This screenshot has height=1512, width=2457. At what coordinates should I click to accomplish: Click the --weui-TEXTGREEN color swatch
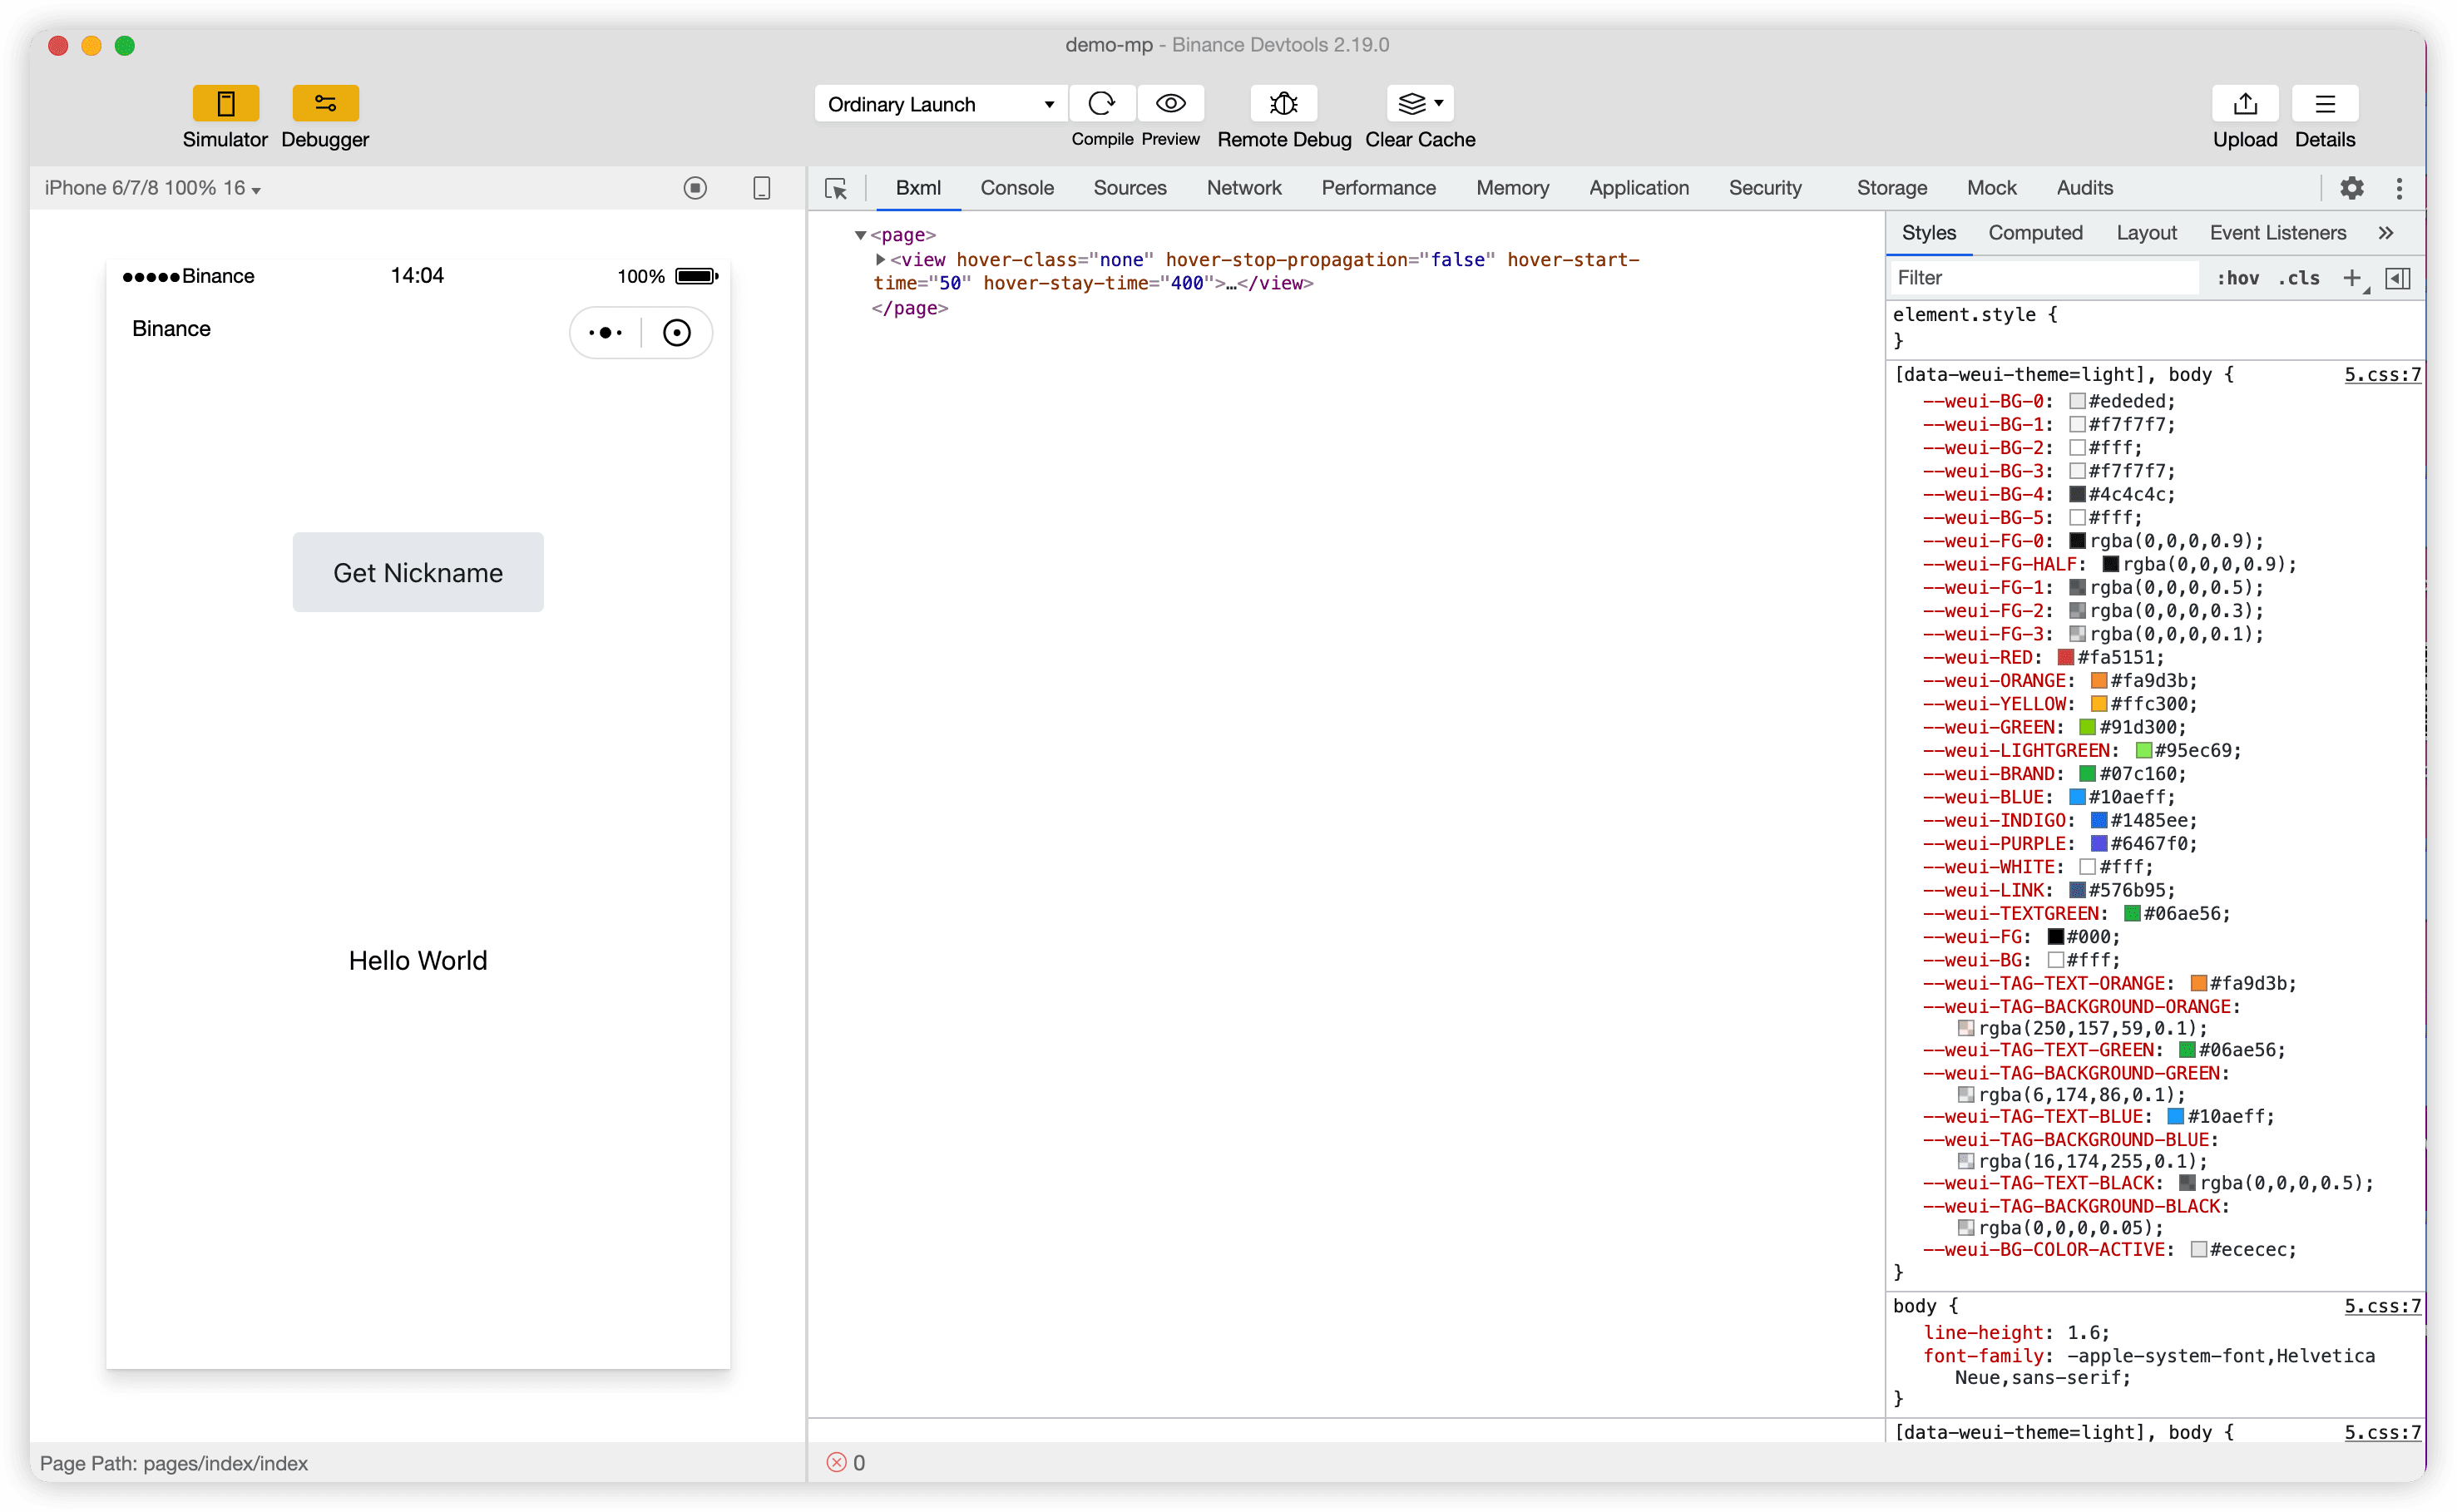pos(2131,913)
